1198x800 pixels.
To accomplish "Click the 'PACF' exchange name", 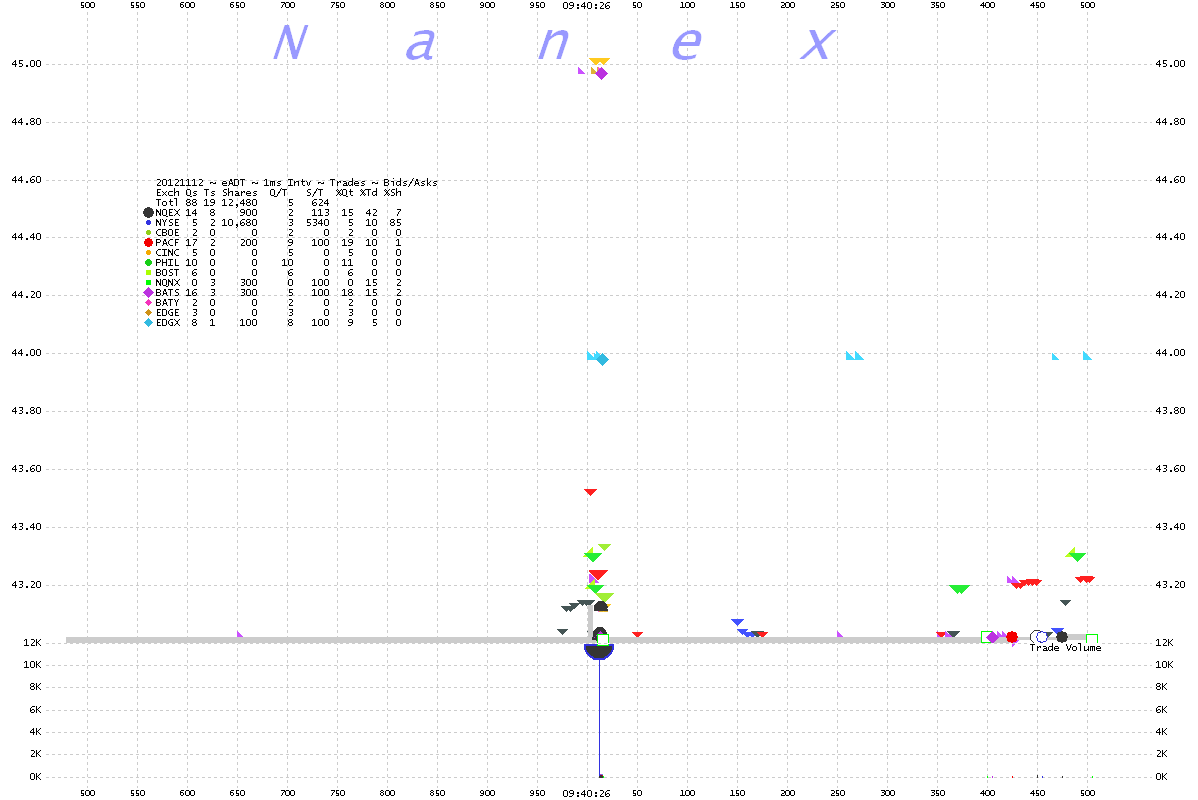I will click(x=167, y=242).
